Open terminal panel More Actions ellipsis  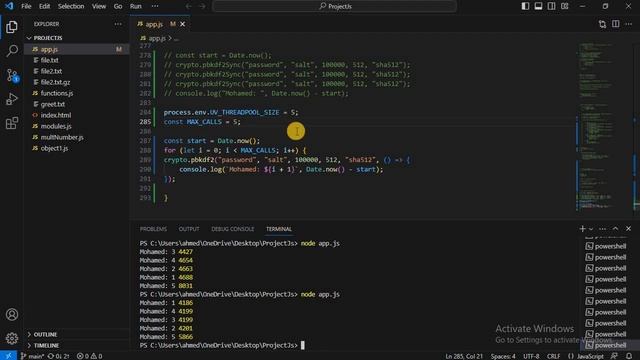(602, 229)
